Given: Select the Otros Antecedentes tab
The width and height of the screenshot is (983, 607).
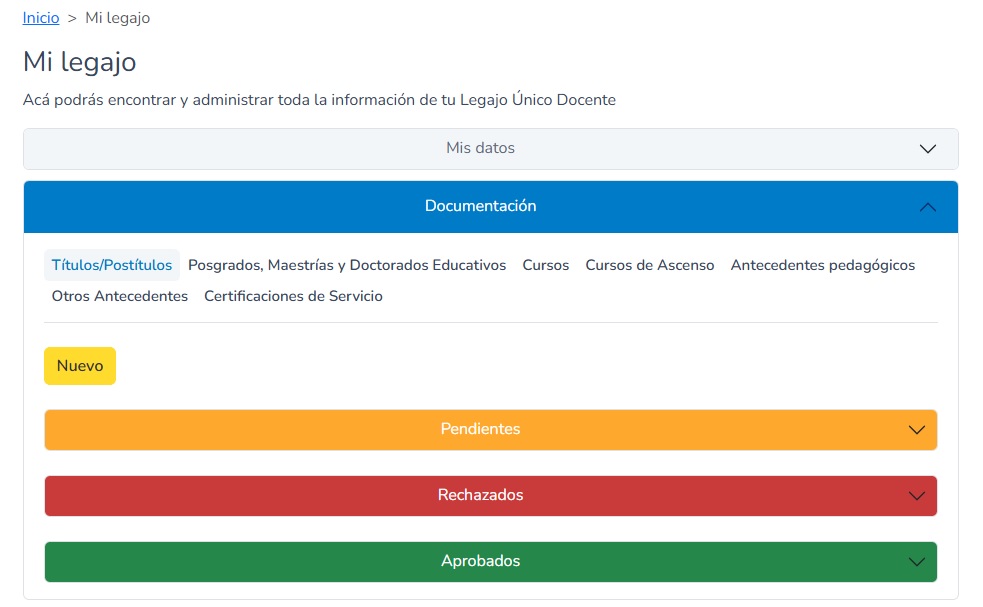Looking at the screenshot, I should [x=120, y=296].
